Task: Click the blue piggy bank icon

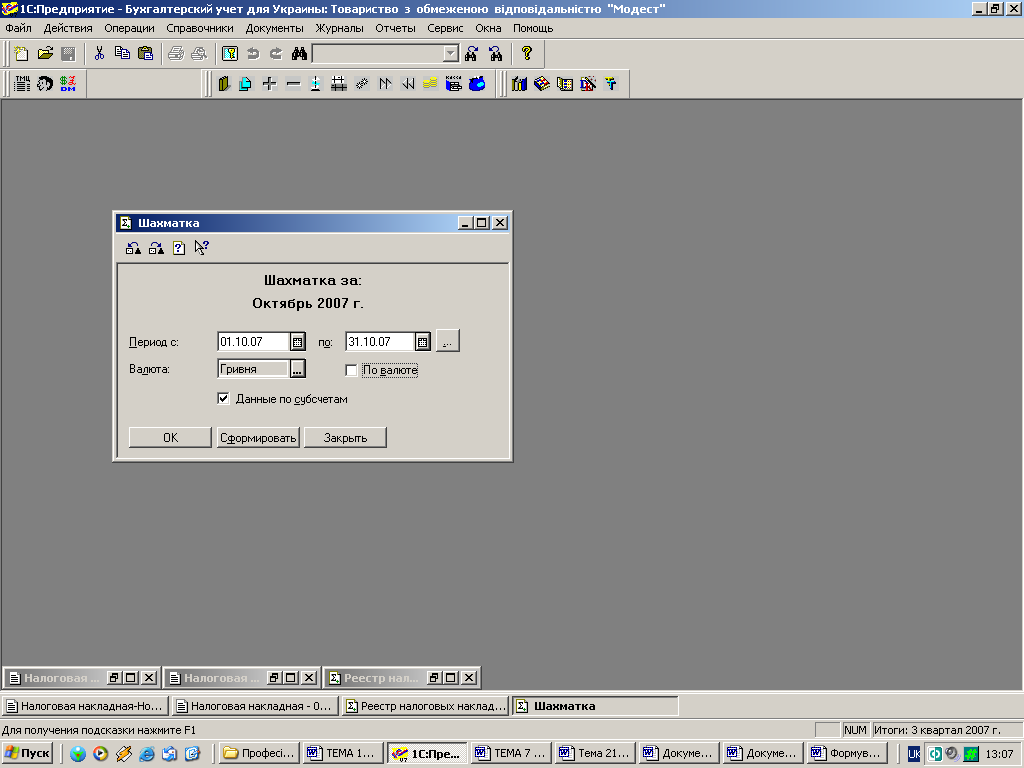Action: (477, 84)
